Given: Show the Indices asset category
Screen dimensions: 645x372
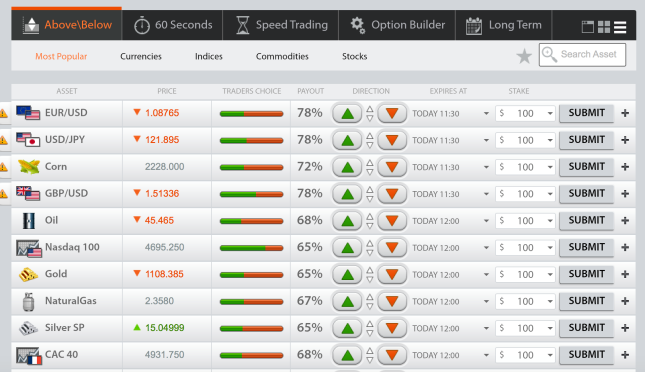Looking at the screenshot, I should coord(209,56).
